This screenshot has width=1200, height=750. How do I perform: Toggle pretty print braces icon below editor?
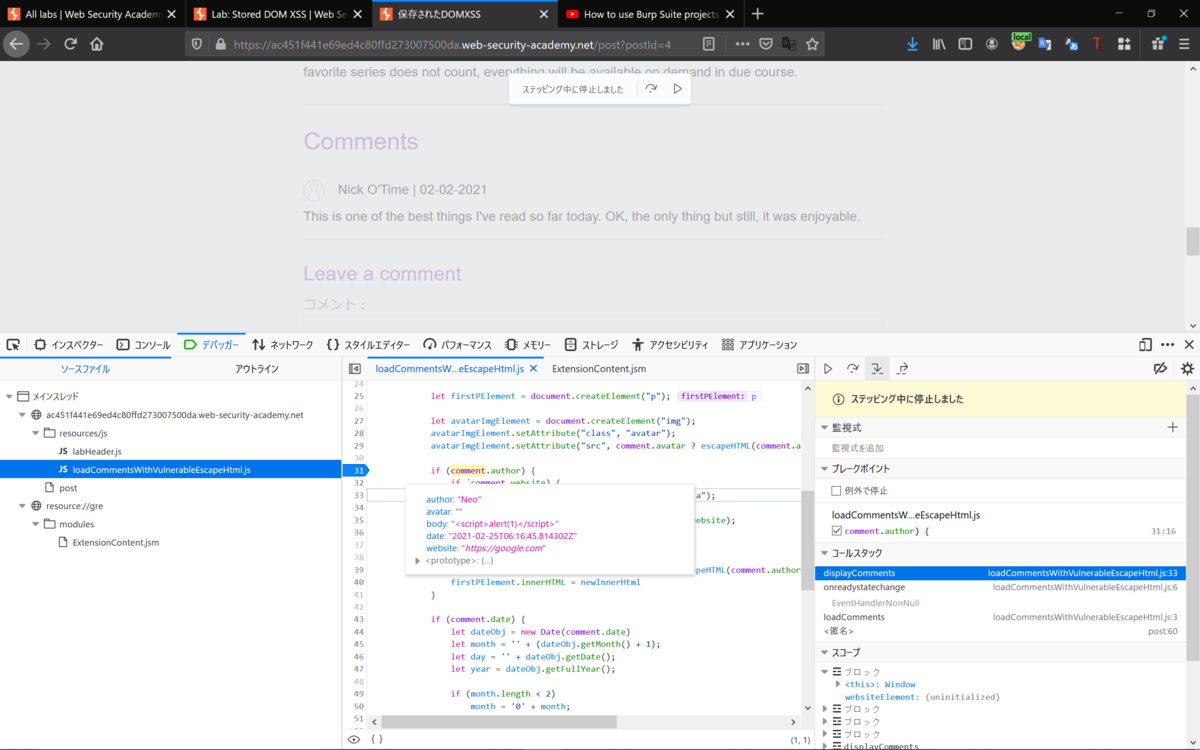[x=377, y=739]
